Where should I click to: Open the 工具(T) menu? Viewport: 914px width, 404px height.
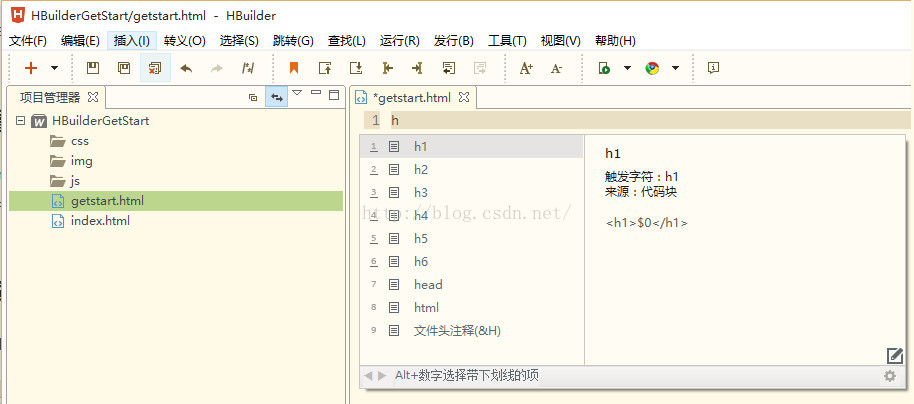pos(507,41)
